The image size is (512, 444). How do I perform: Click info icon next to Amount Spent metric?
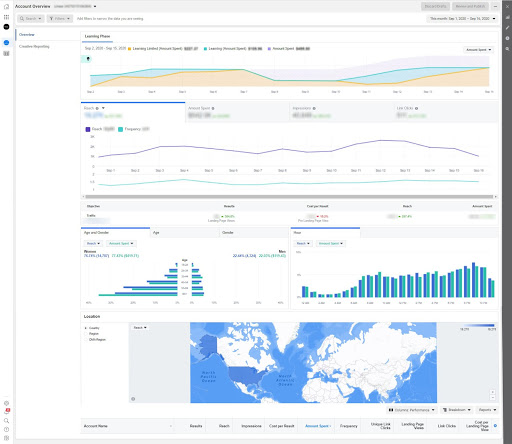tap(213, 108)
